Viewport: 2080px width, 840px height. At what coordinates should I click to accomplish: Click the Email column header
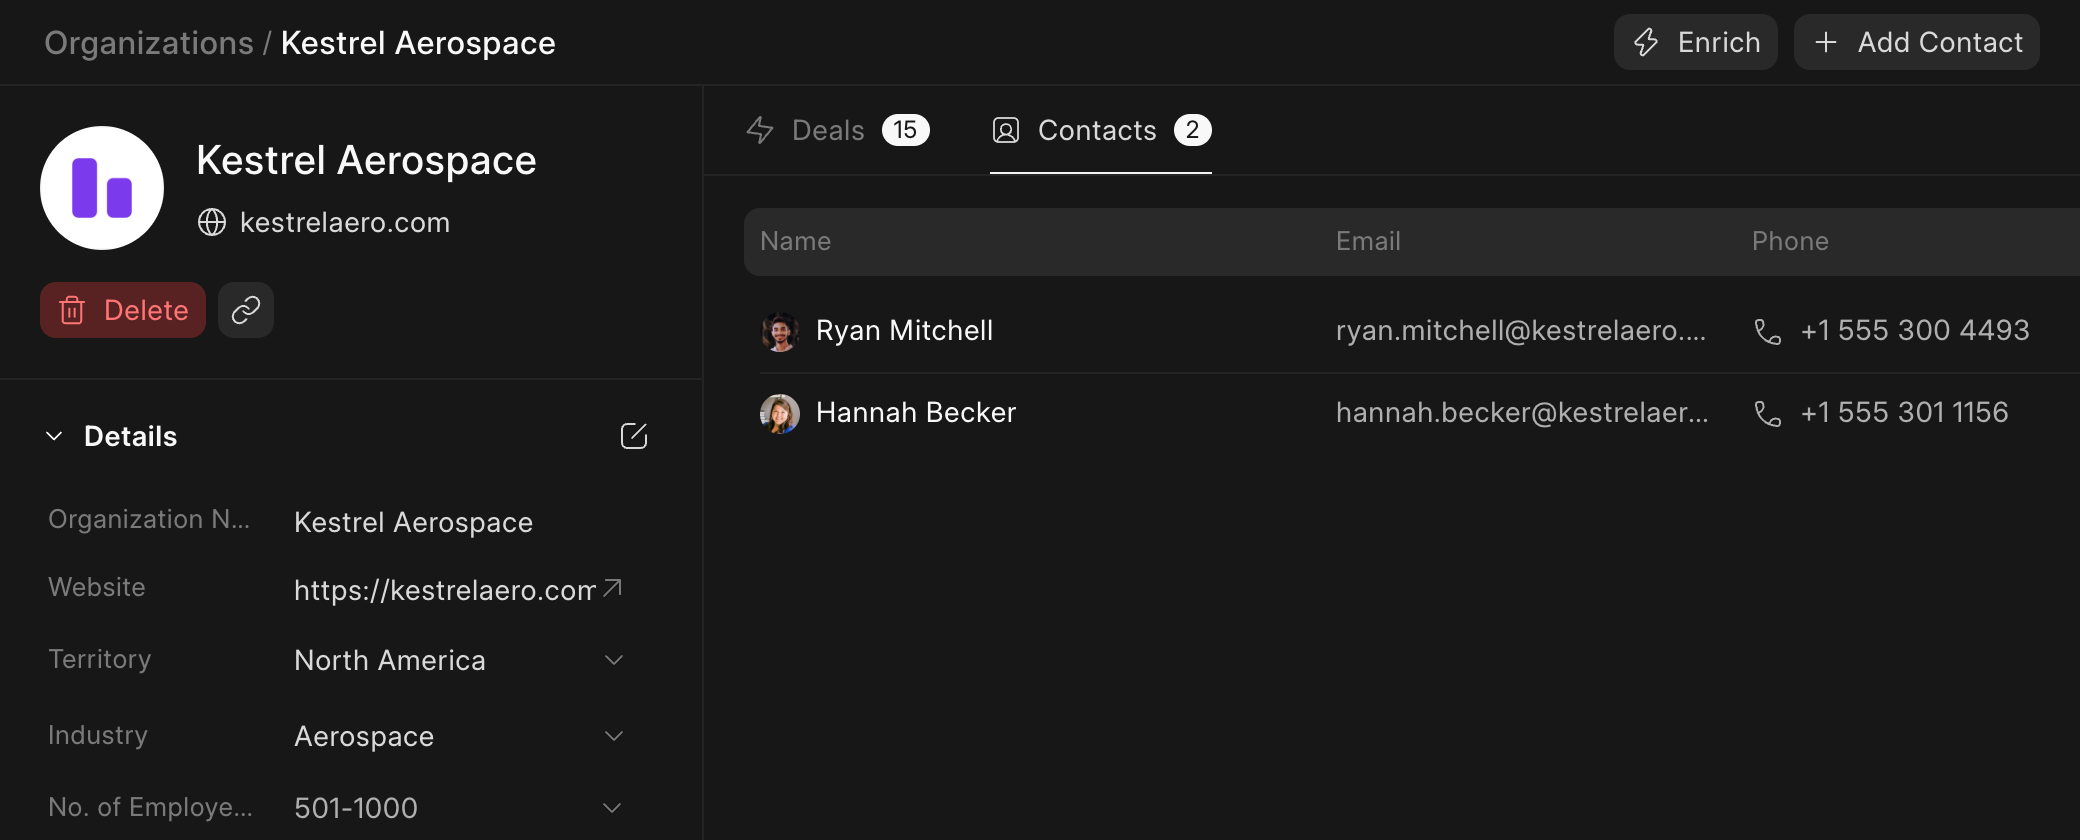pyautogui.click(x=1368, y=241)
